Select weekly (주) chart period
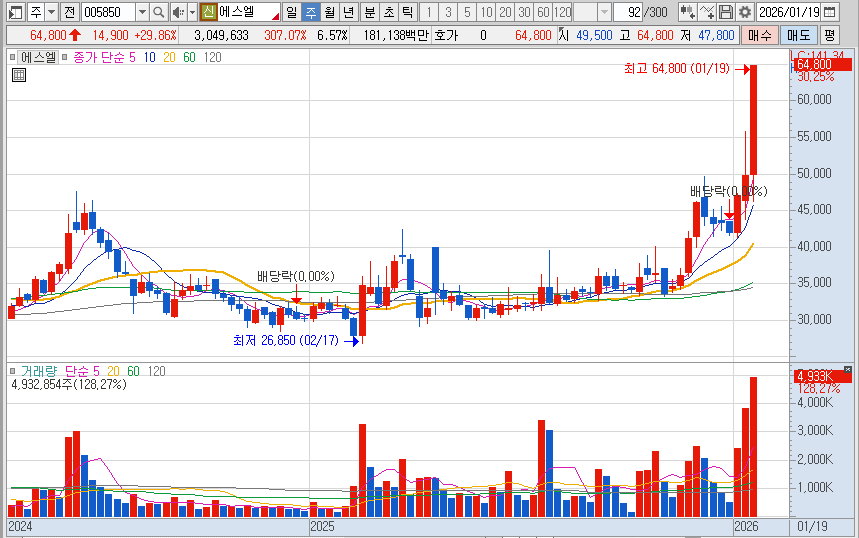 tap(311, 12)
